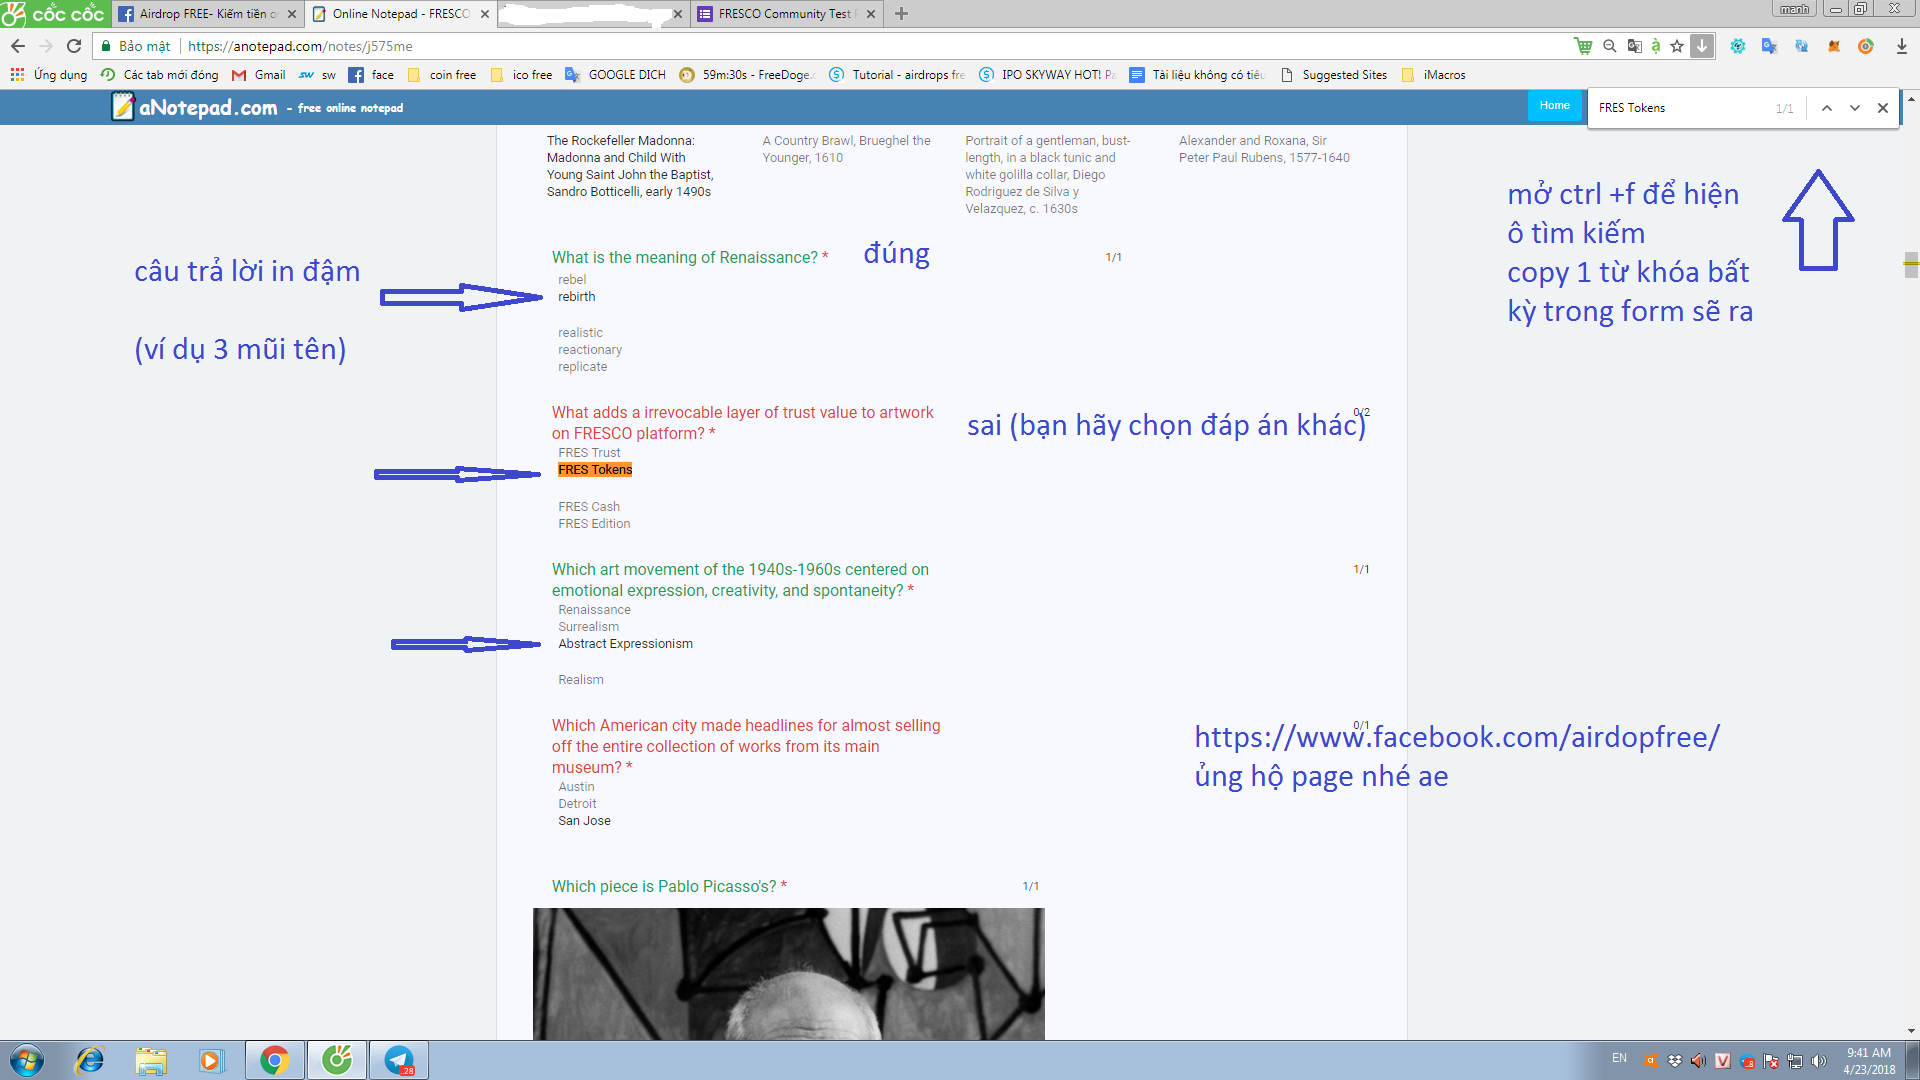This screenshot has height=1080, width=1920.
Task: Click the green shopping cart icon in address bar
Action: pos(1583,46)
